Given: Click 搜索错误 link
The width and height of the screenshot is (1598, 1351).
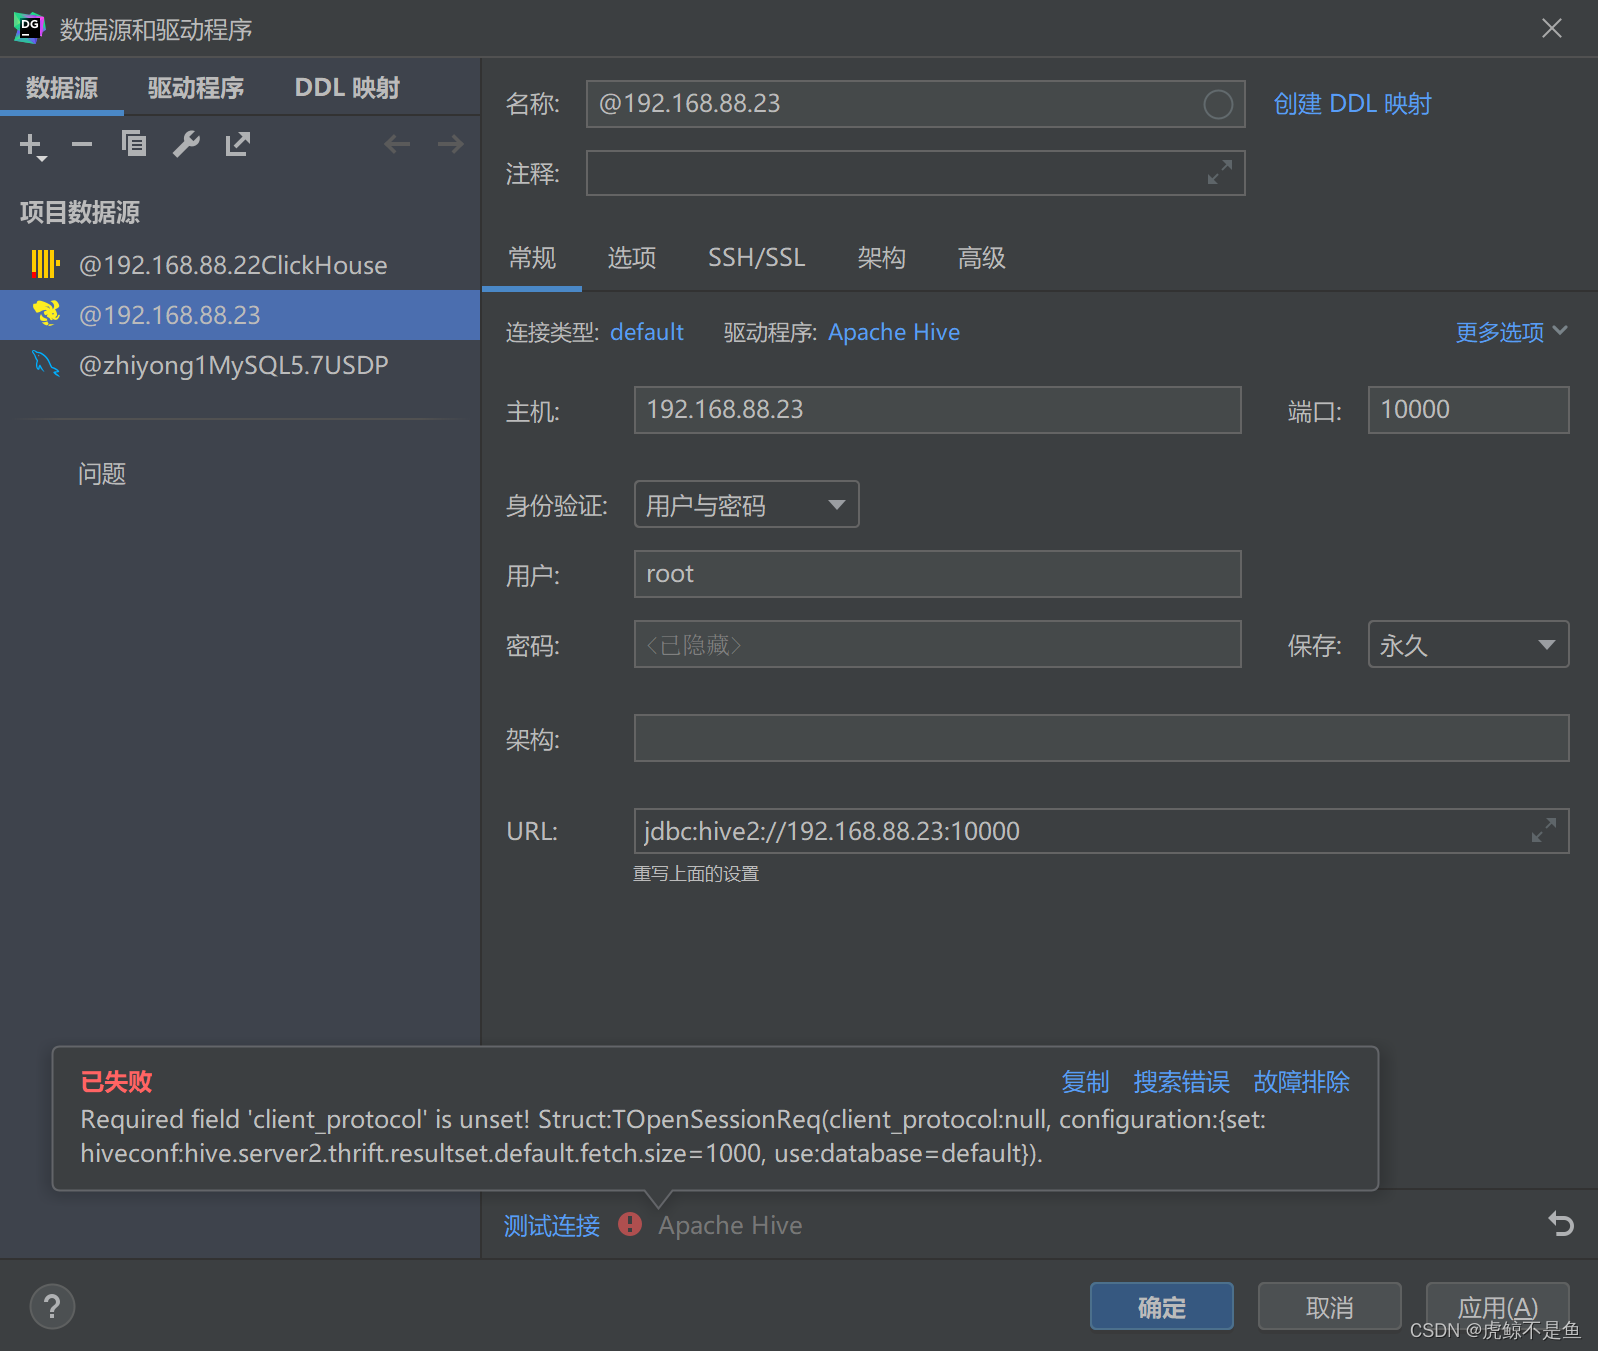Looking at the screenshot, I should click(1181, 1082).
